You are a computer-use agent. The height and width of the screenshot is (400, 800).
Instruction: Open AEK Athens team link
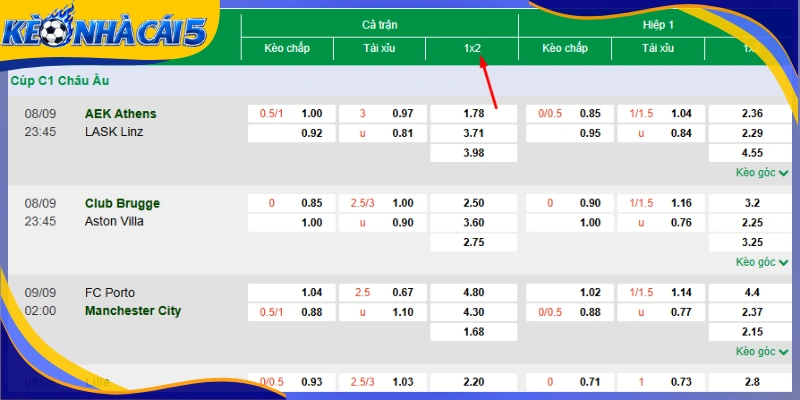pos(120,113)
